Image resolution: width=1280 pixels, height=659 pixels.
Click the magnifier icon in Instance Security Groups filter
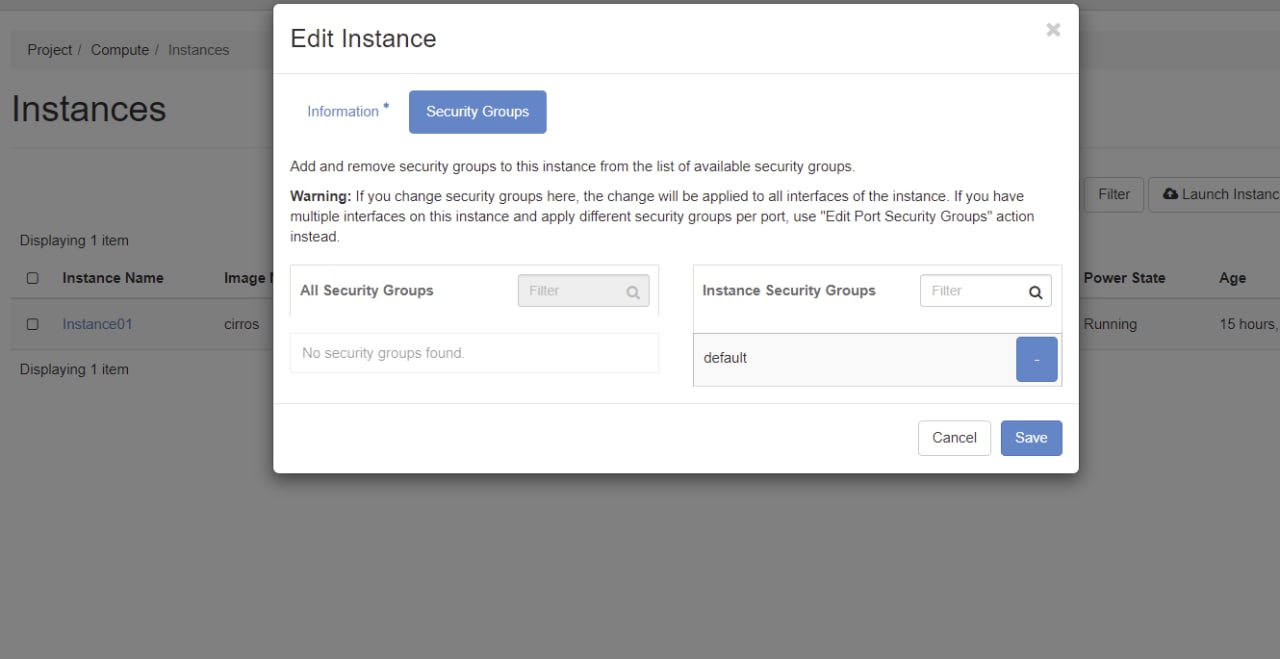[x=1035, y=292]
